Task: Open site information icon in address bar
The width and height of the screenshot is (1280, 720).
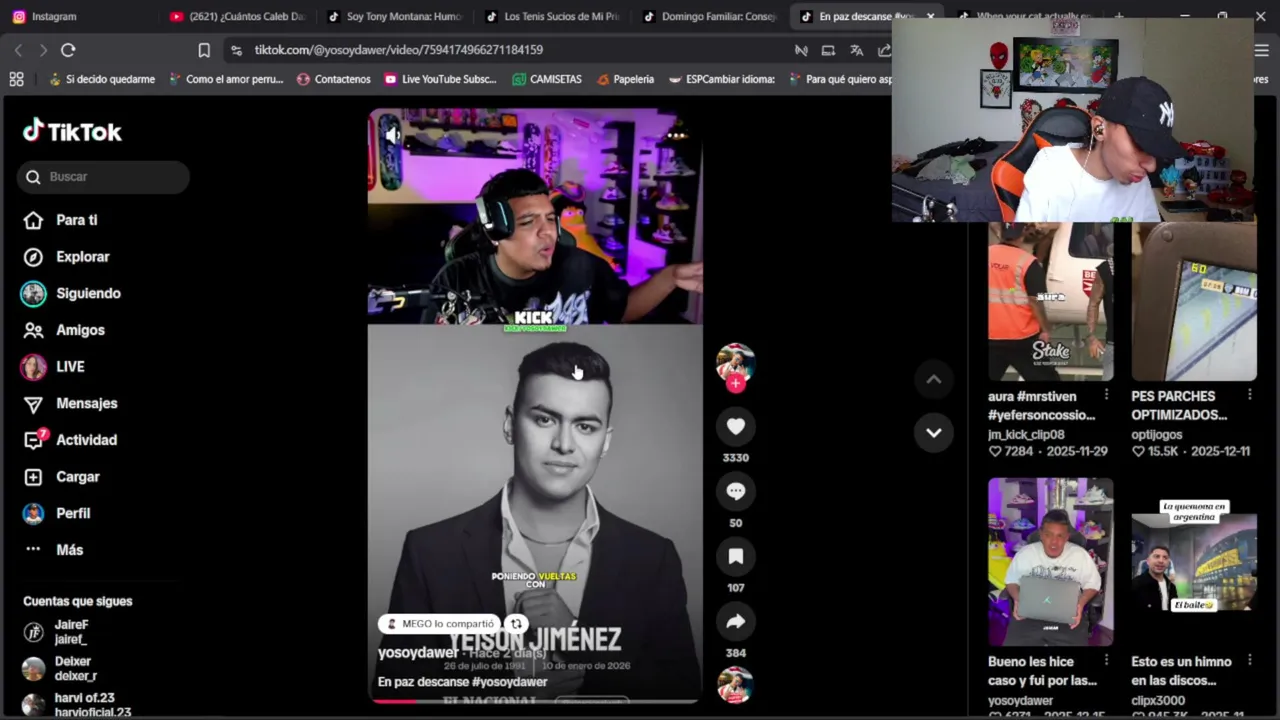Action: tap(236, 50)
